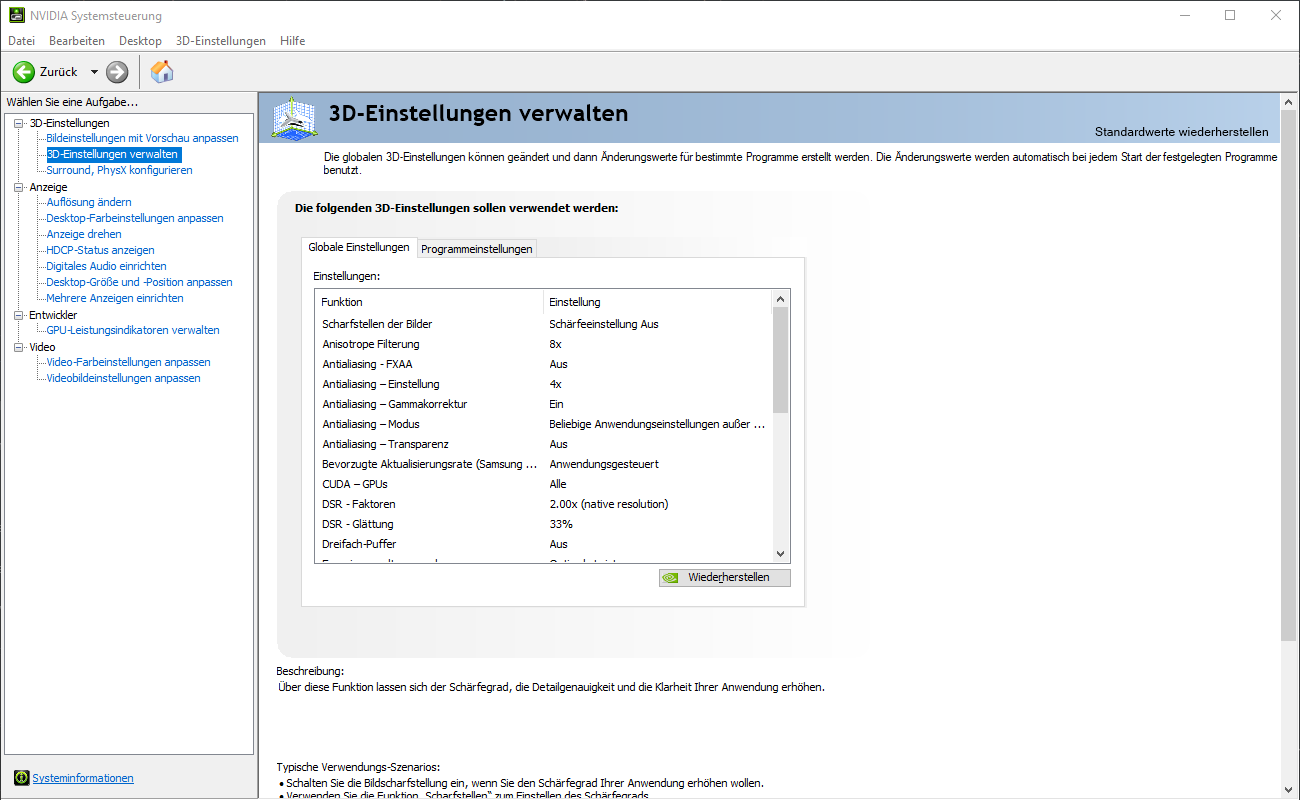Viewport: 1300px width, 800px height.
Task: Click the green Zurück back arrow icon
Action: click(x=24, y=72)
